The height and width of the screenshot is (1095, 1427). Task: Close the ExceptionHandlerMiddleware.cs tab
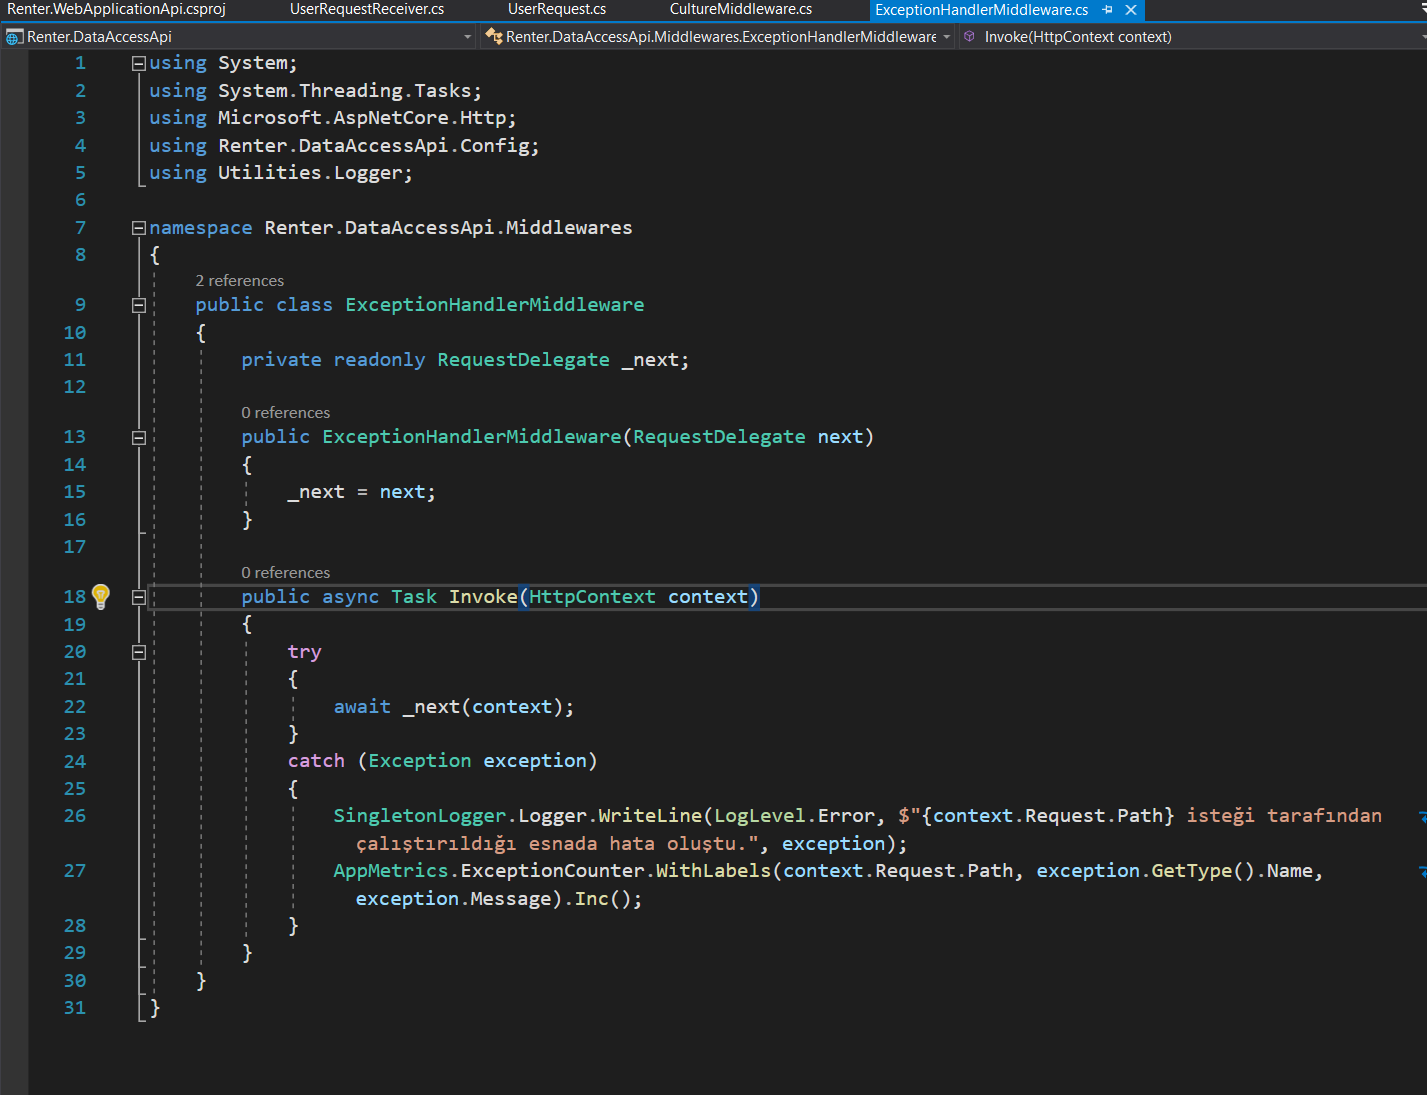pos(1131,10)
